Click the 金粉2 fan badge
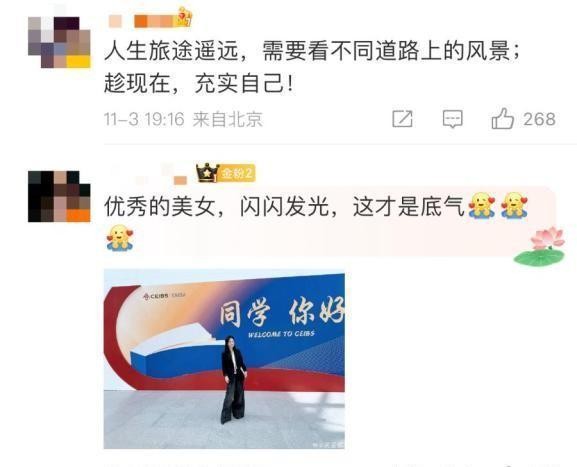577x467 pixels. 237,173
